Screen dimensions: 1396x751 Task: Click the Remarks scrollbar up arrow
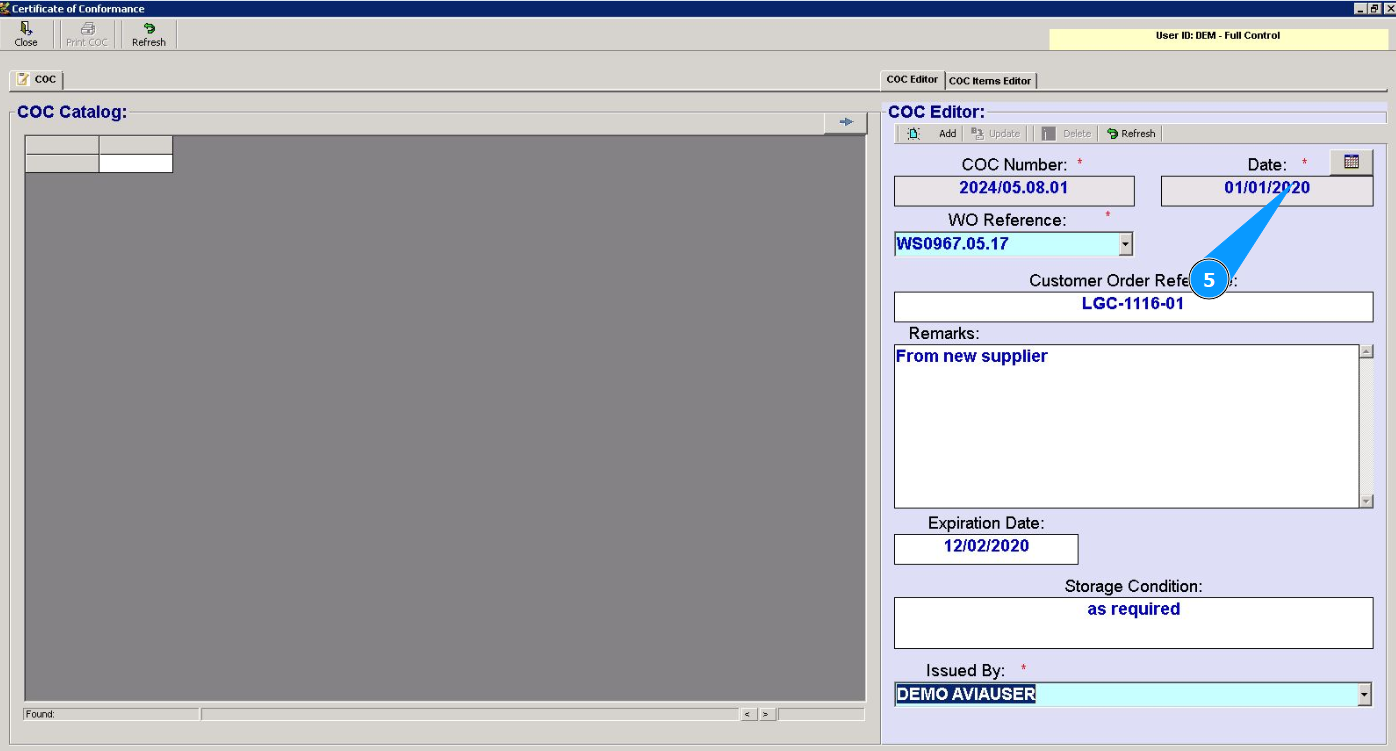pos(1366,352)
